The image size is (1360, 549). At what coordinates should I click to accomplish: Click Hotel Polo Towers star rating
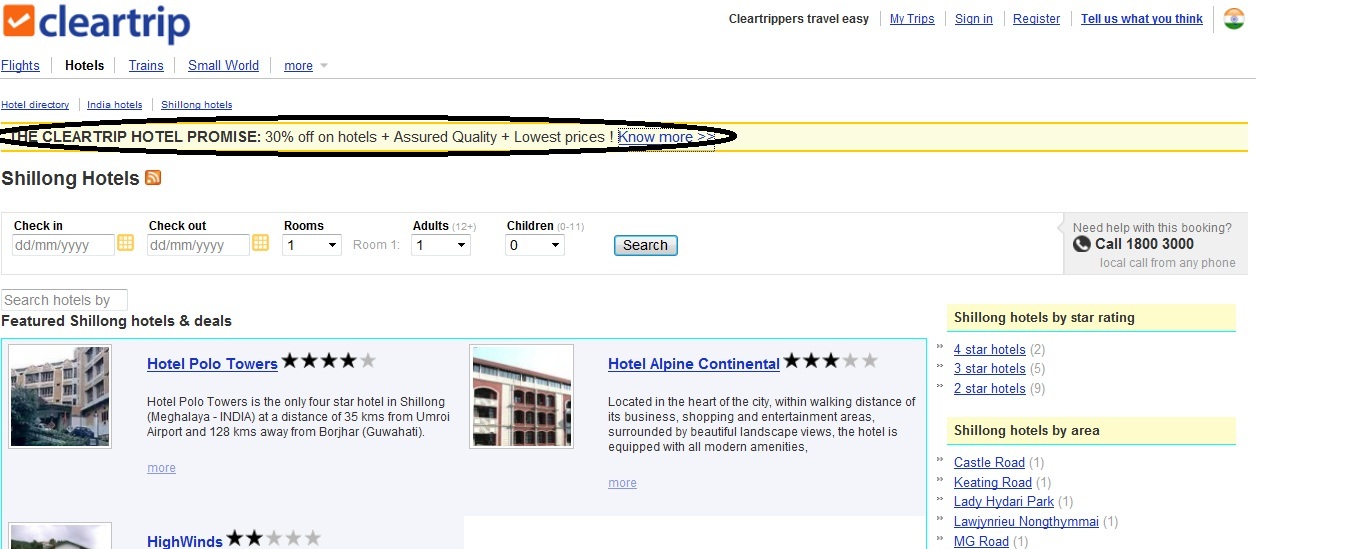tap(329, 361)
